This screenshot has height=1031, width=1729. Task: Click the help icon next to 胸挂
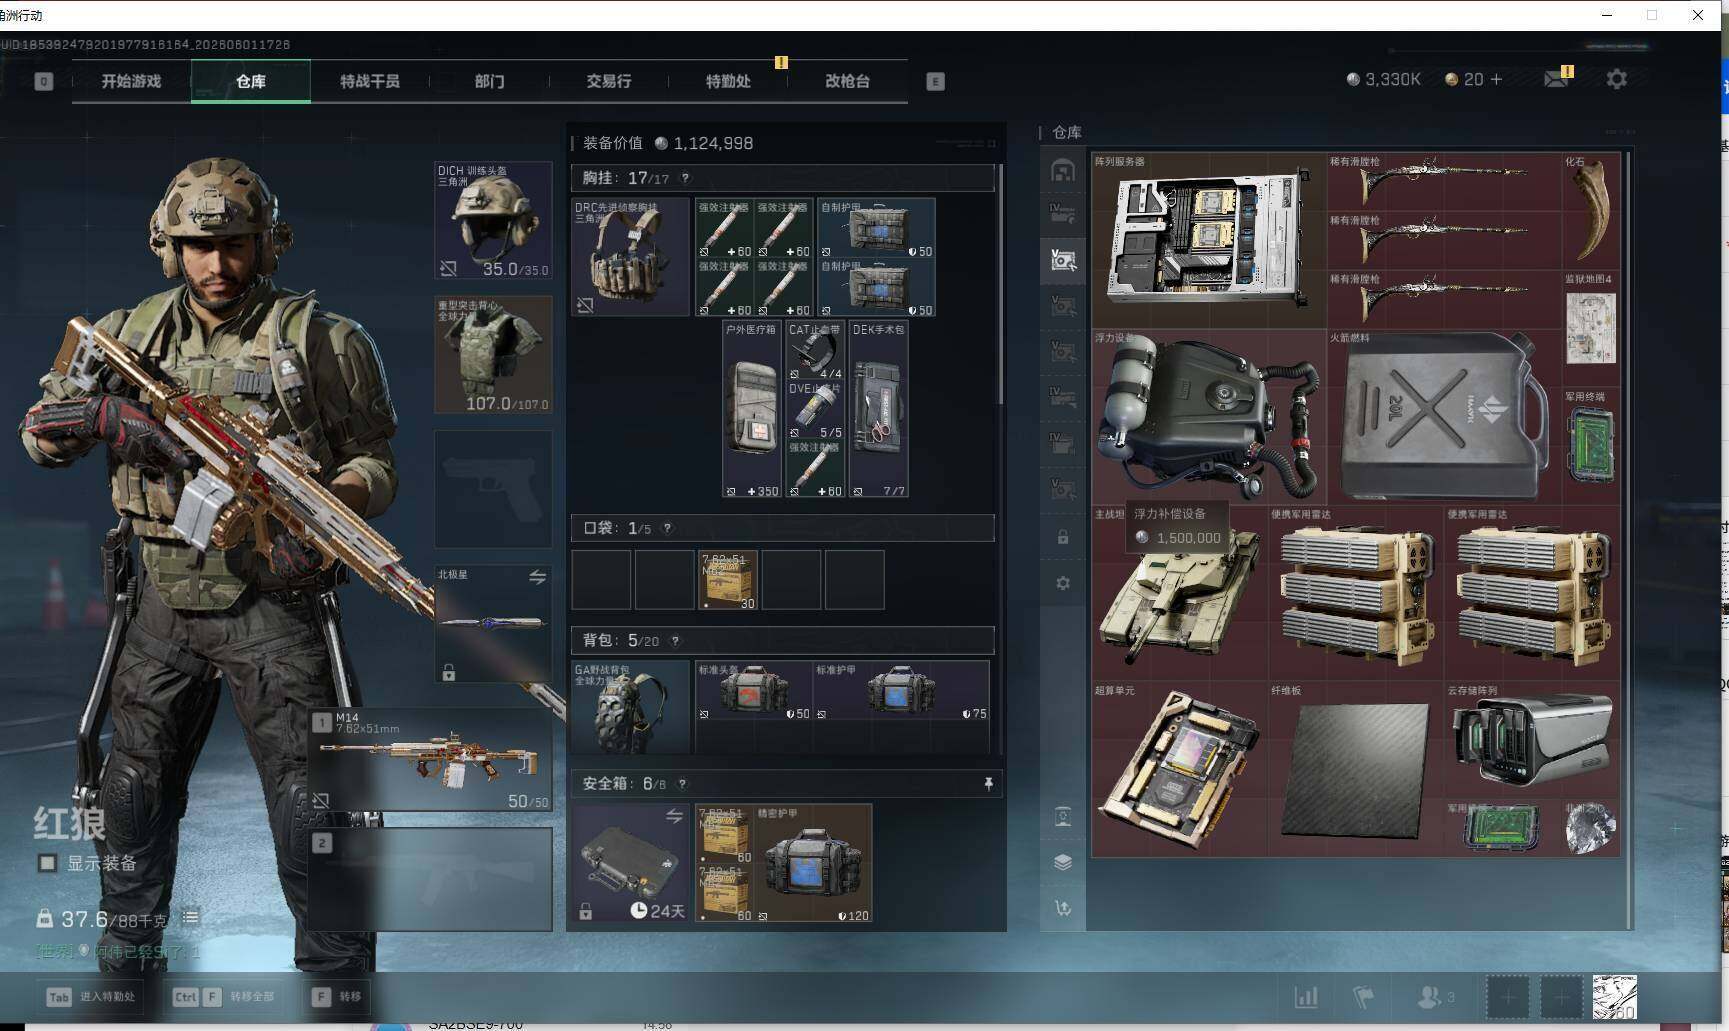685,178
